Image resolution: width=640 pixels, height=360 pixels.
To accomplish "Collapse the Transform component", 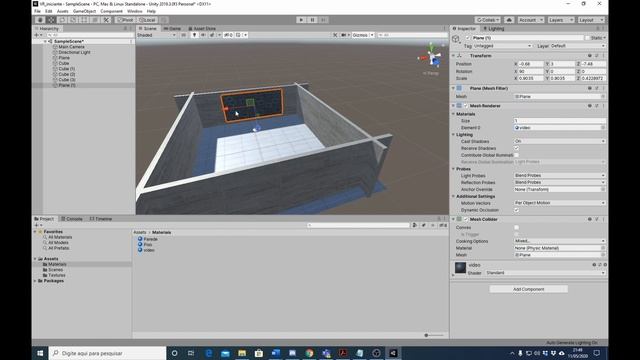I will (x=453, y=56).
